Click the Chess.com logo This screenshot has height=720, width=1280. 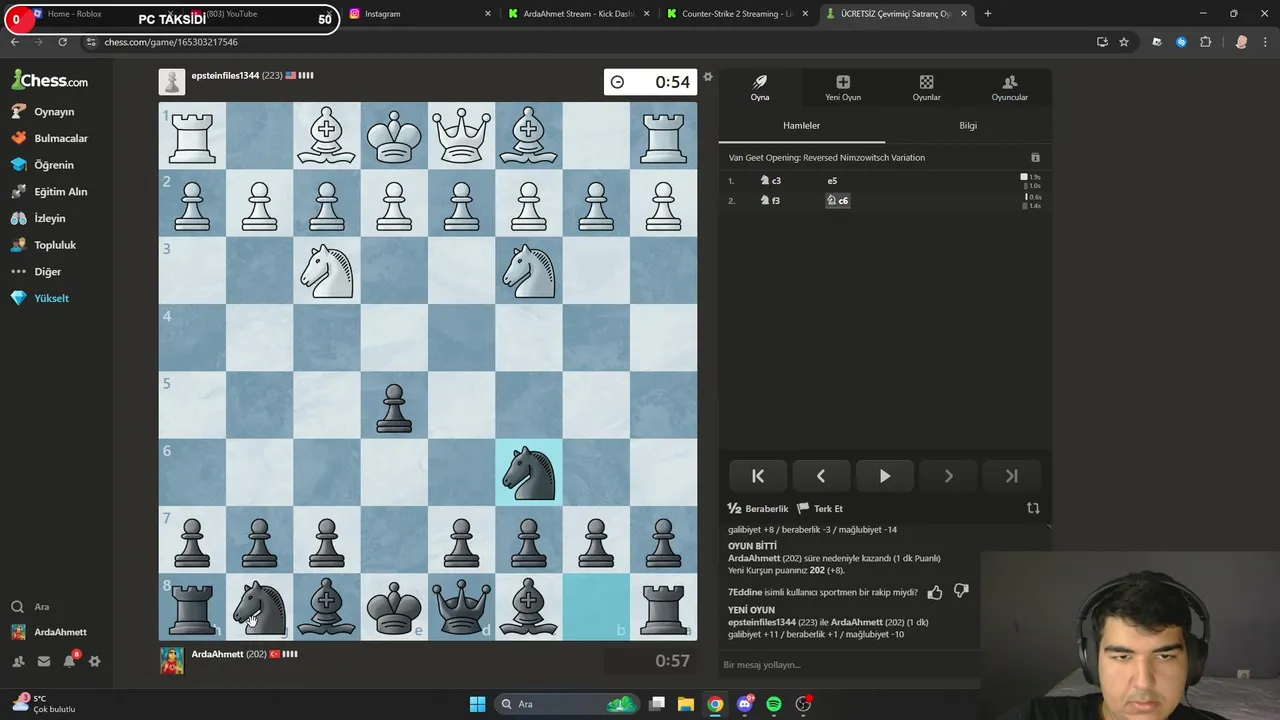click(50, 81)
